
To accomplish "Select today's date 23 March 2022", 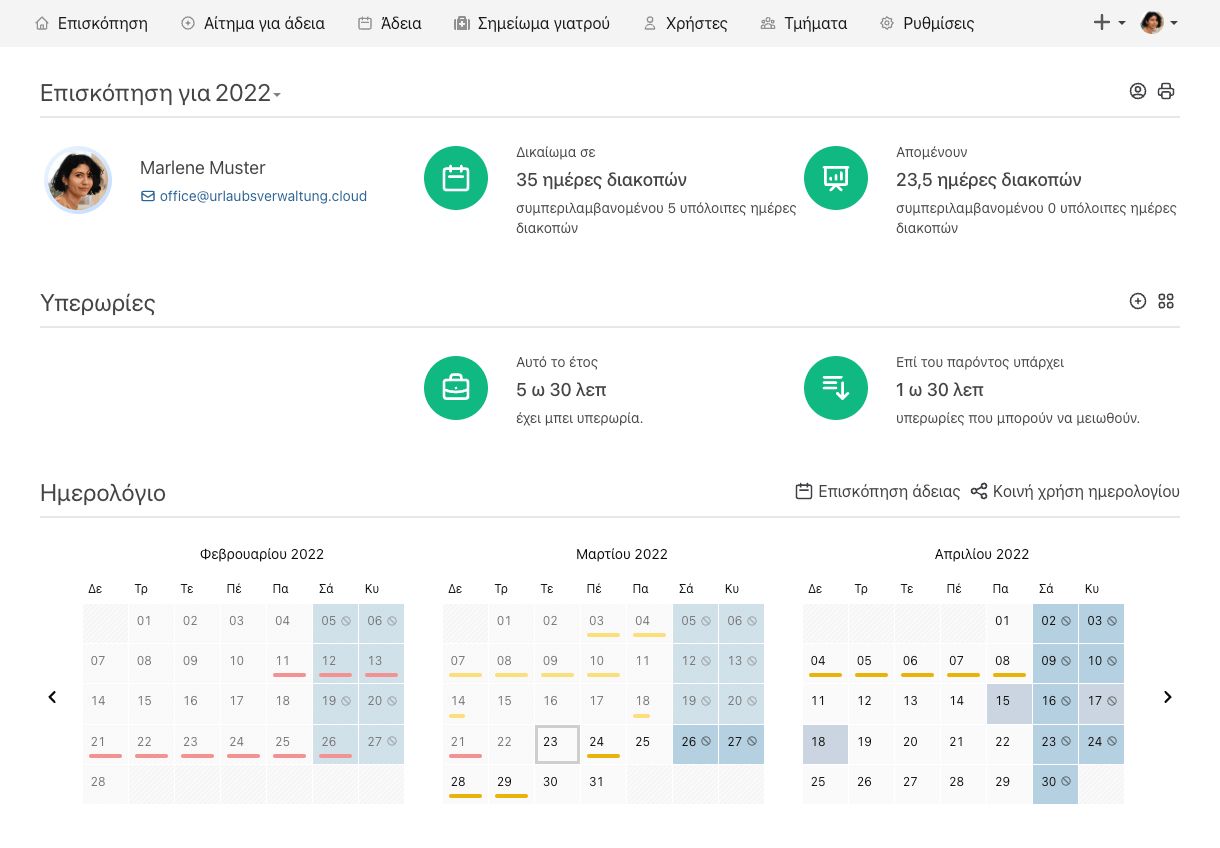I will 557,744.
